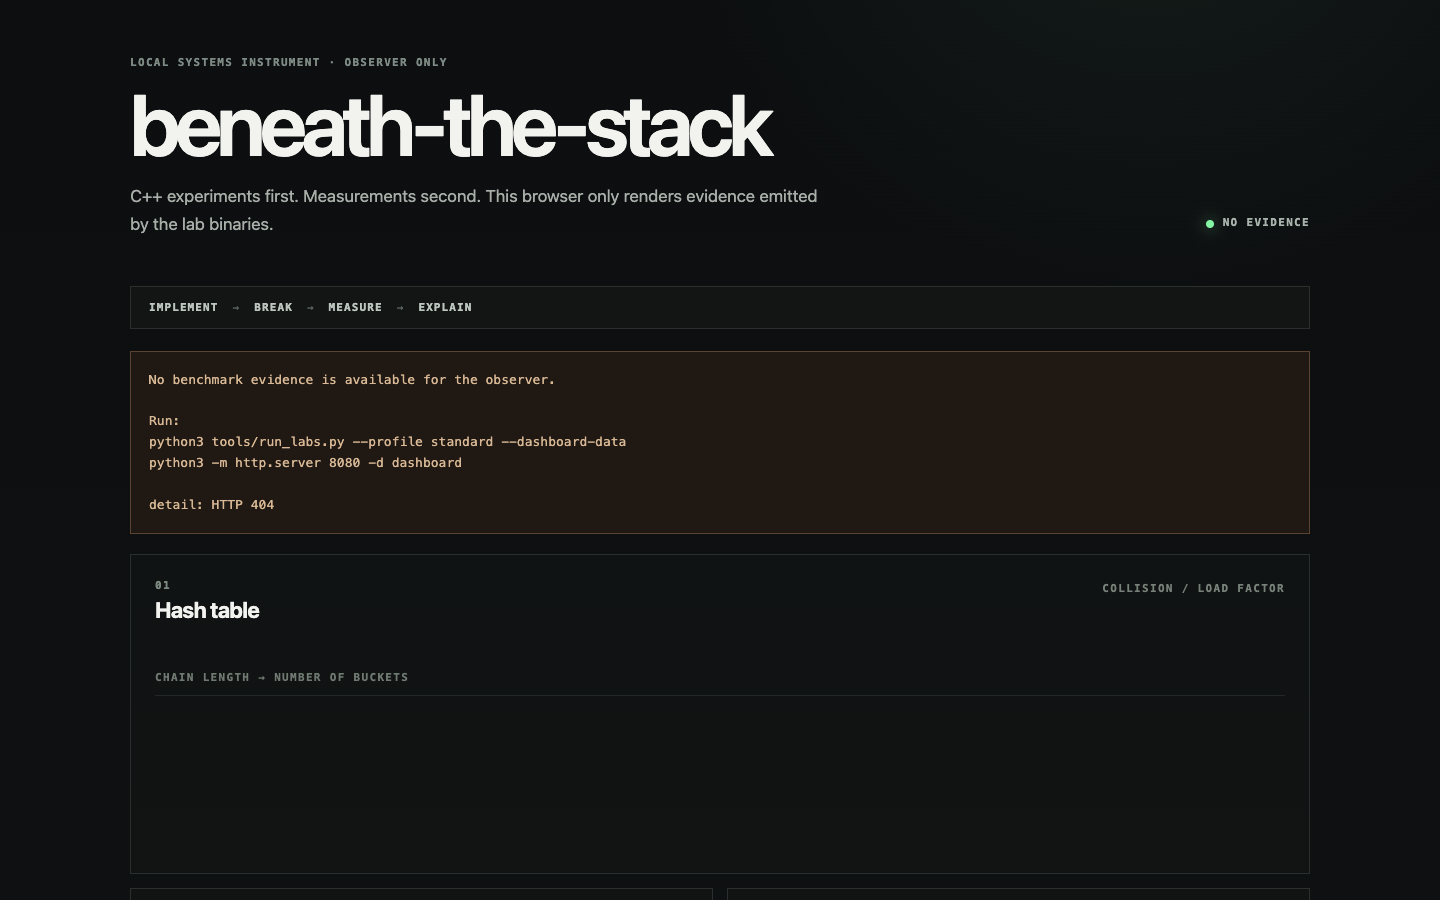Click the 'C++ experiments first' description paragraph
Viewport: 1440px width, 900px height.
point(474,210)
